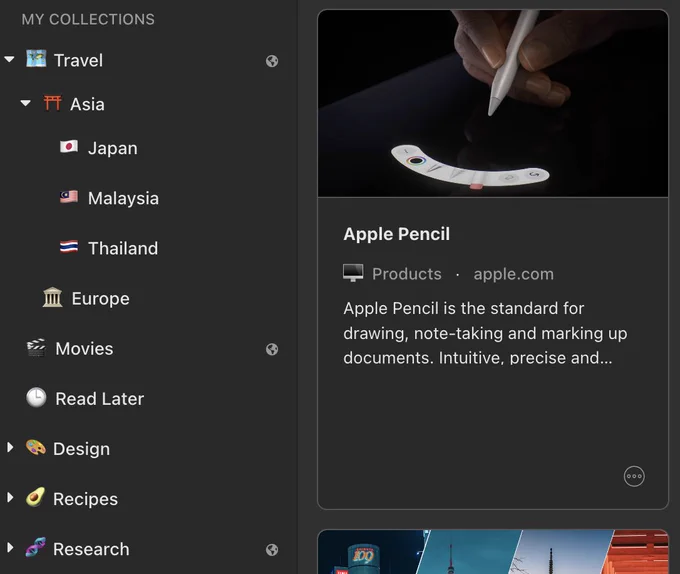Open the Apple Pencil card's more options button
Screen dimensions: 680x574
coord(634,476)
